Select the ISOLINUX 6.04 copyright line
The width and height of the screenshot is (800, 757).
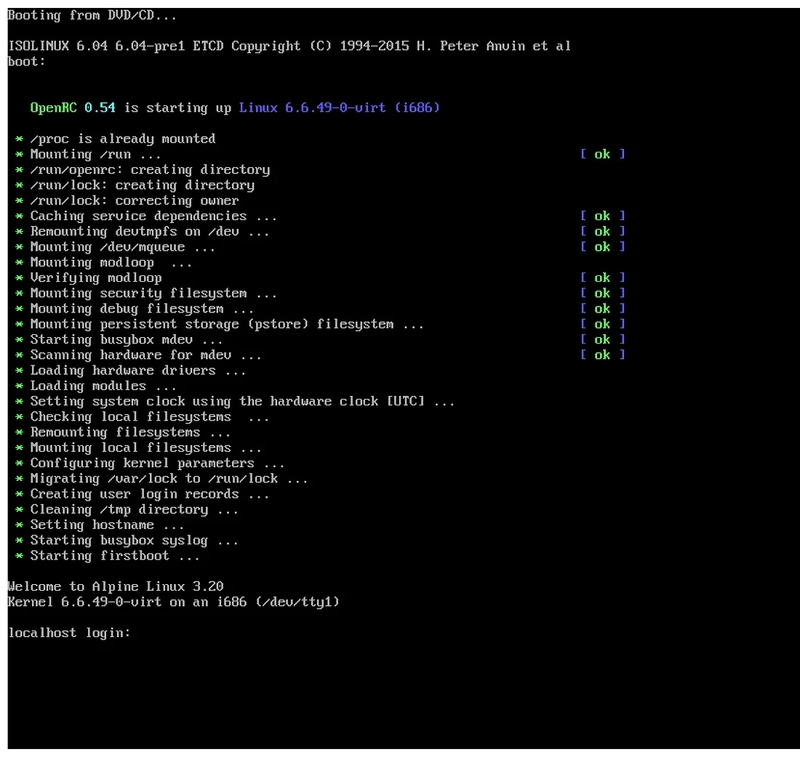click(x=289, y=46)
